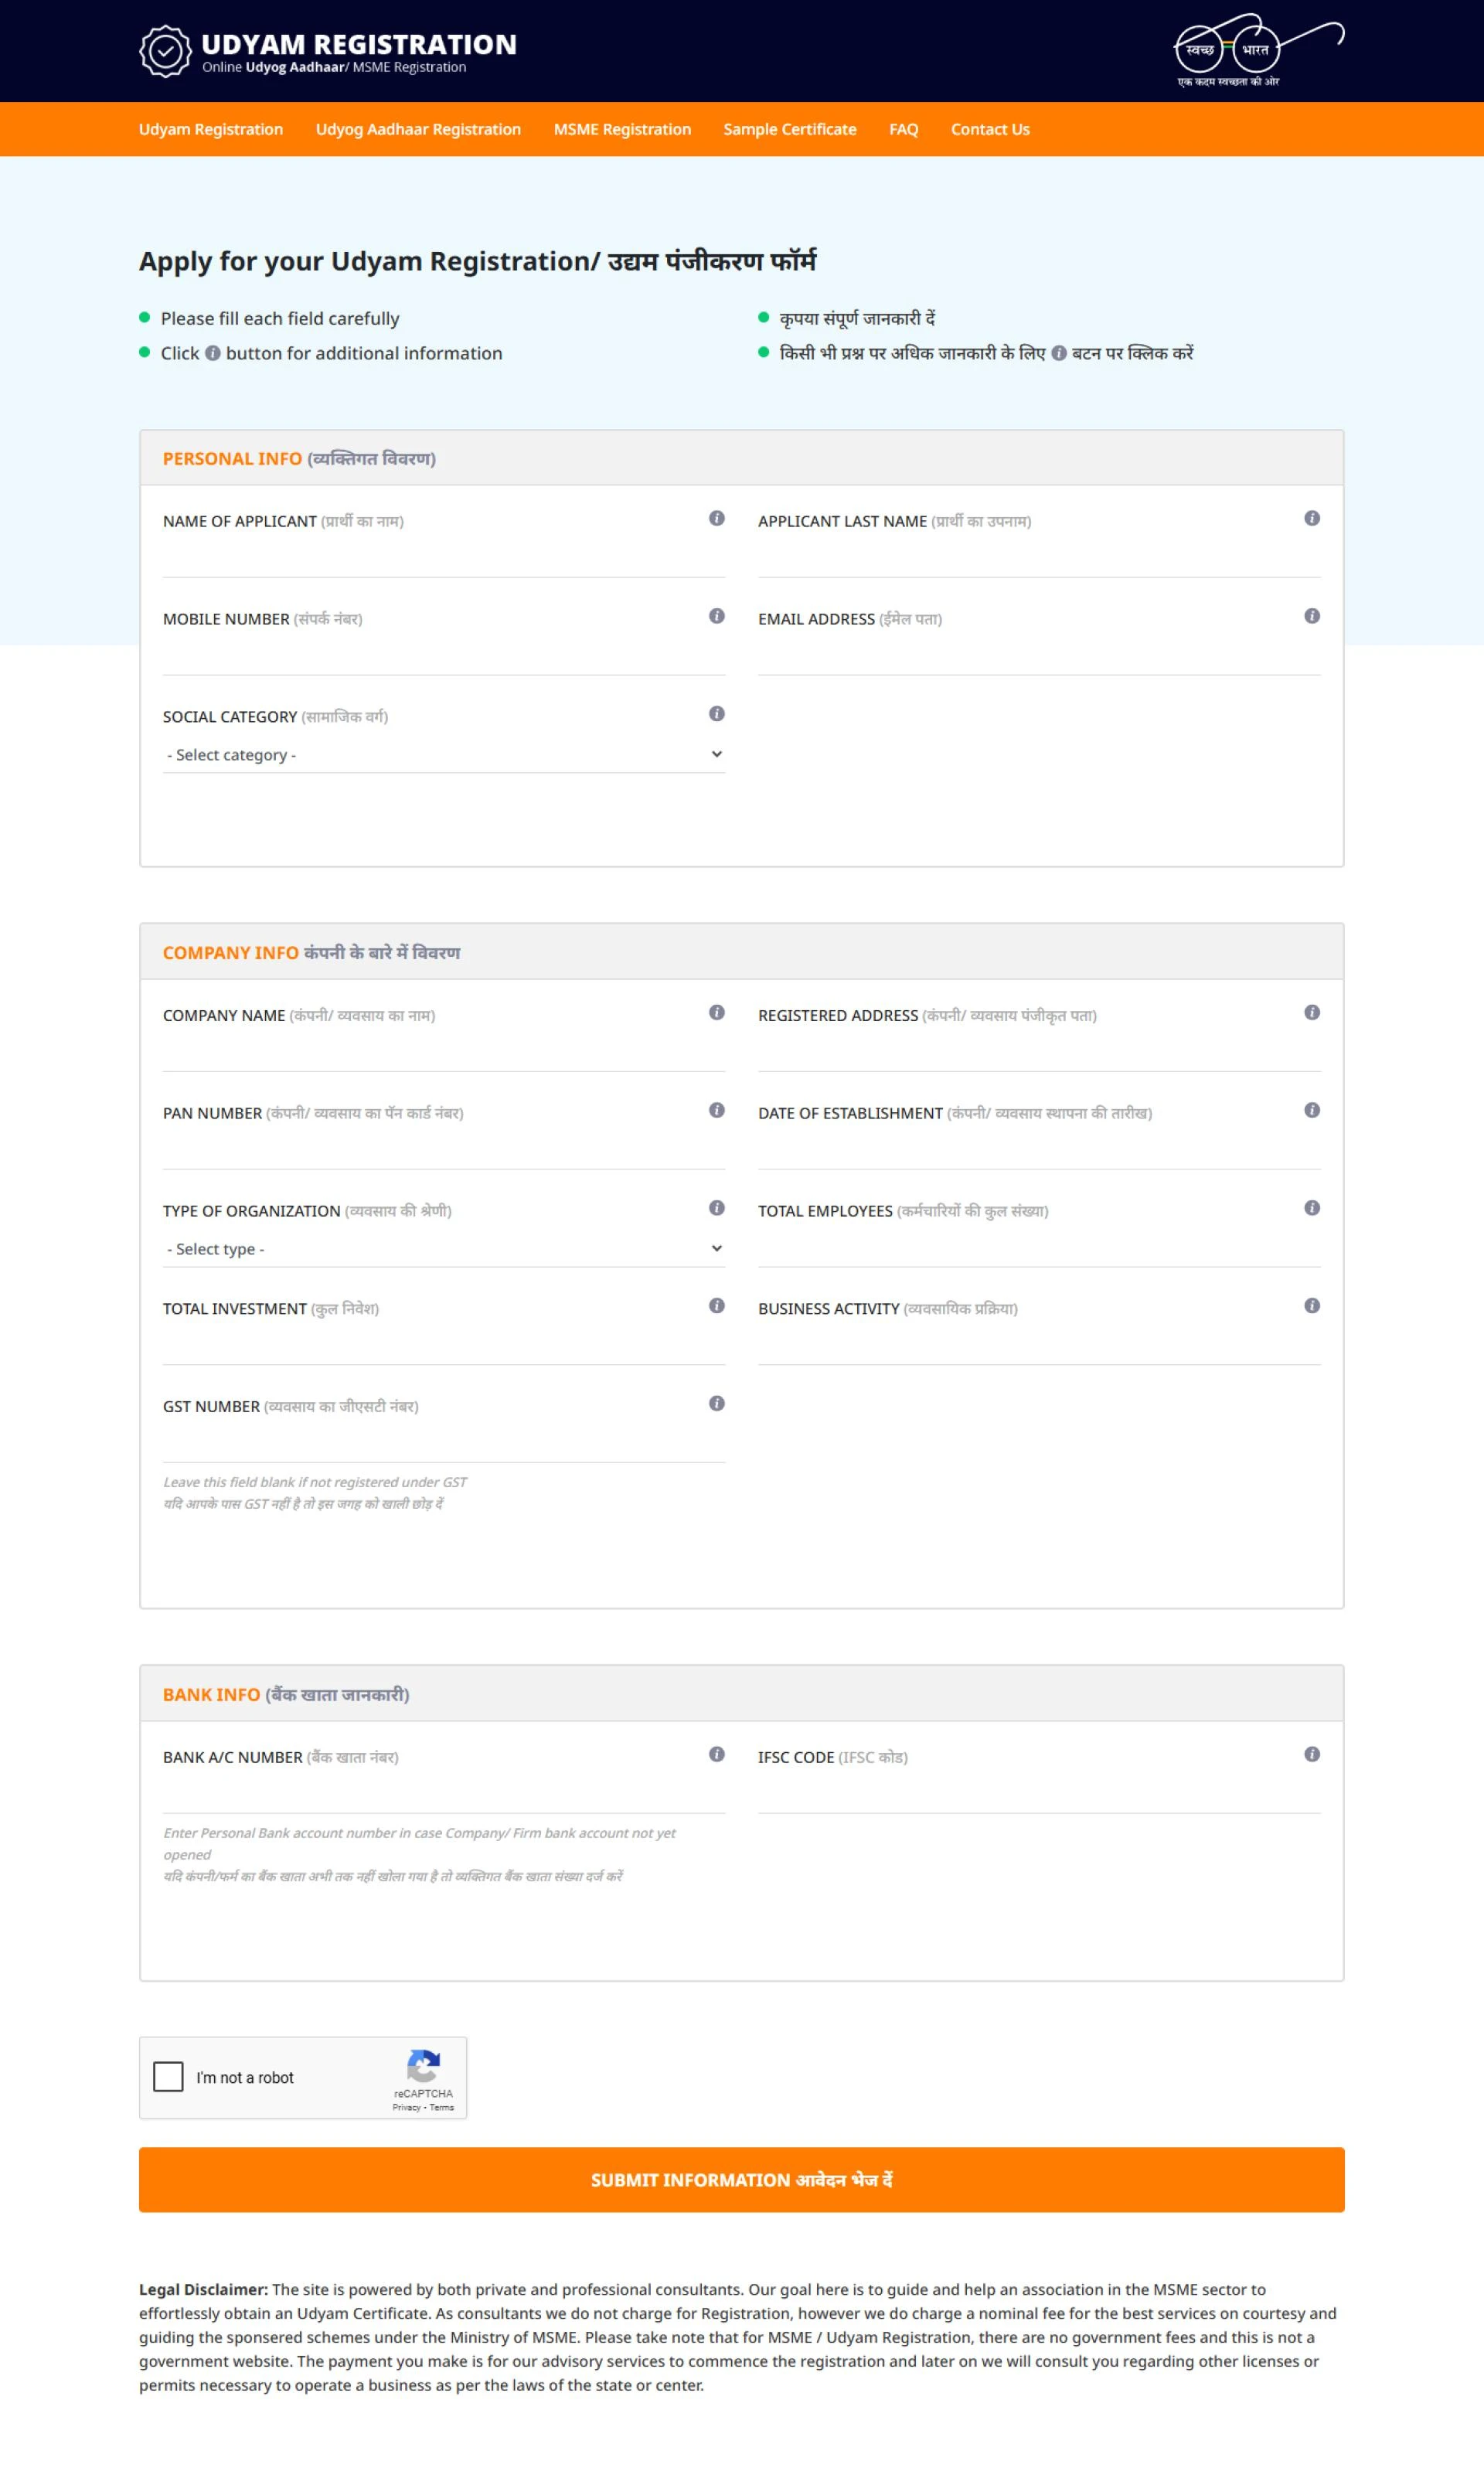1484x2471 pixels.
Task: Click the reCAPTCHA Privacy link
Action: pyautogui.click(x=406, y=2107)
